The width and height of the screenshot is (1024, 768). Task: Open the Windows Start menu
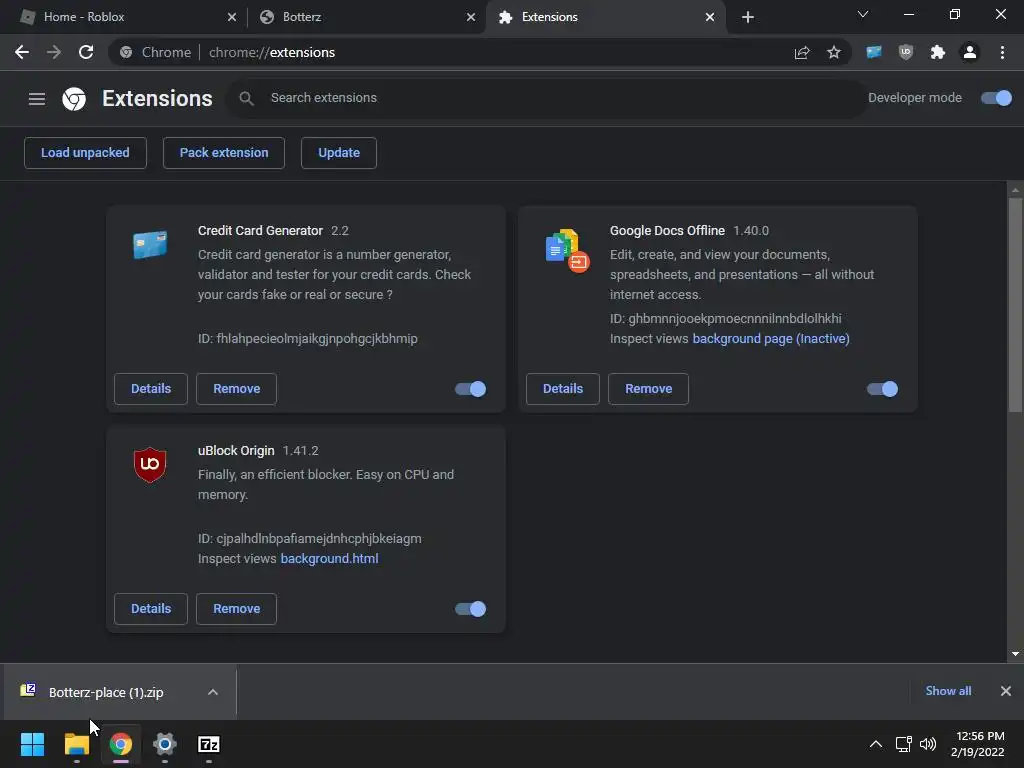32,744
